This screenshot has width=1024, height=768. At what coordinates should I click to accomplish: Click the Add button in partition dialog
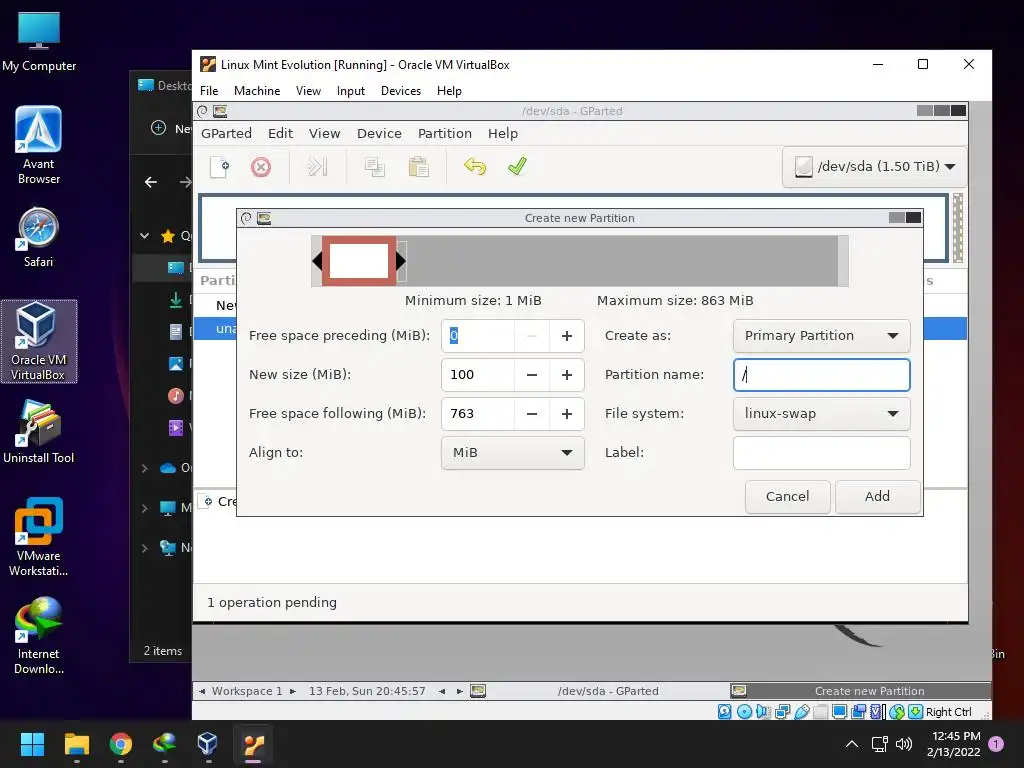pyautogui.click(x=877, y=496)
